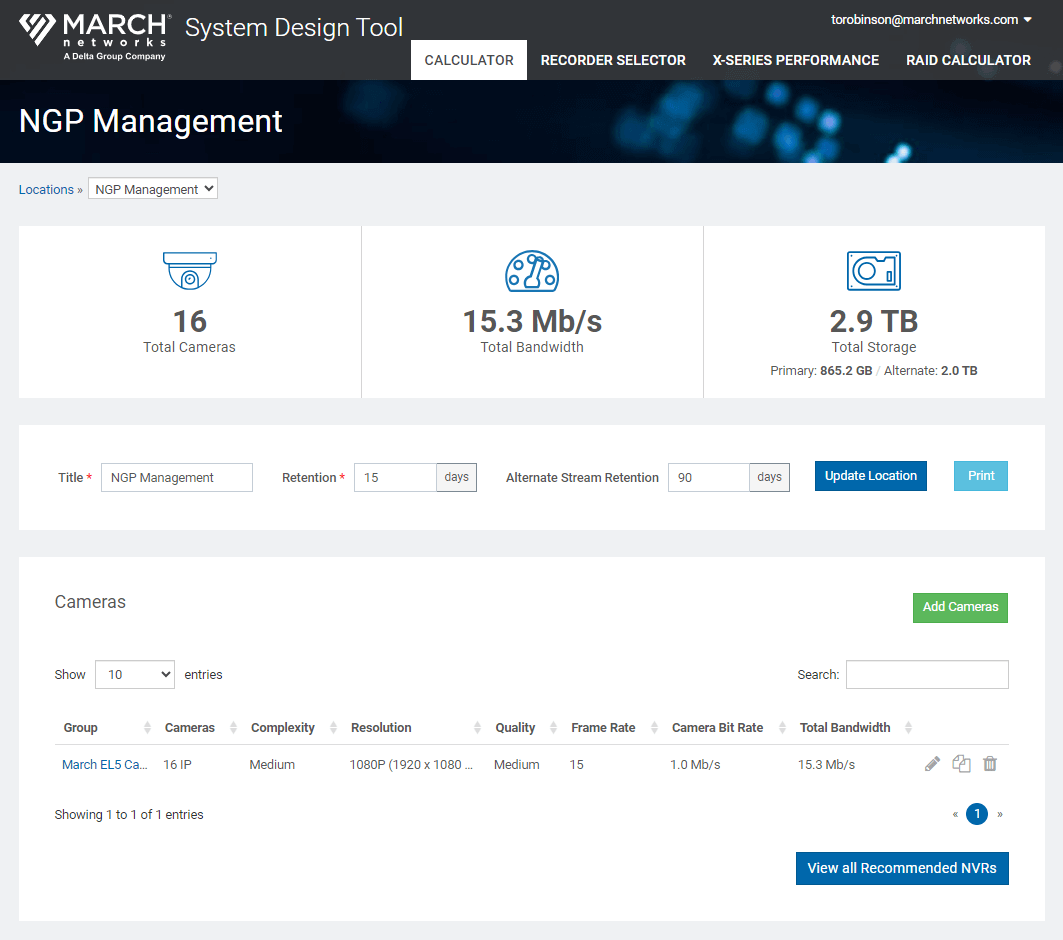Image resolution: width=1063 pixels, height=940 pixels.
Task: Open the RAID Calculator tab
Action: [968, 60]
